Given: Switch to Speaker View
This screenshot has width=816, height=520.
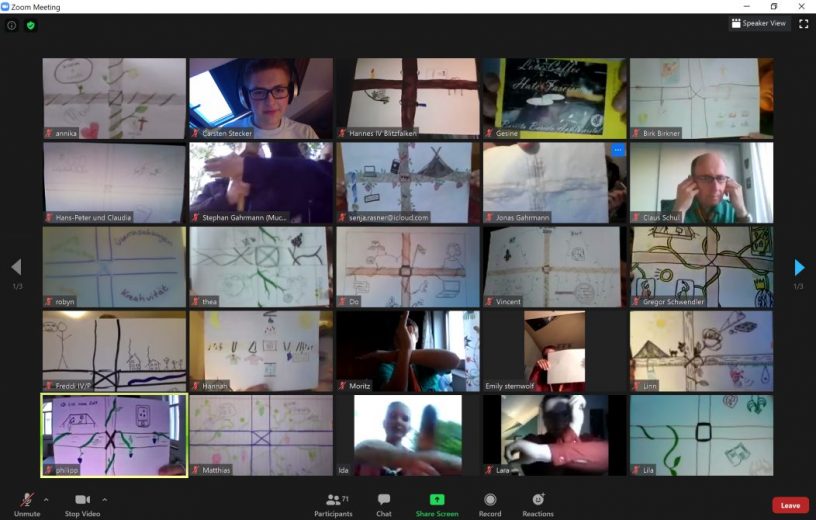Looking at the screenshot, I should [x=759, y=23].
